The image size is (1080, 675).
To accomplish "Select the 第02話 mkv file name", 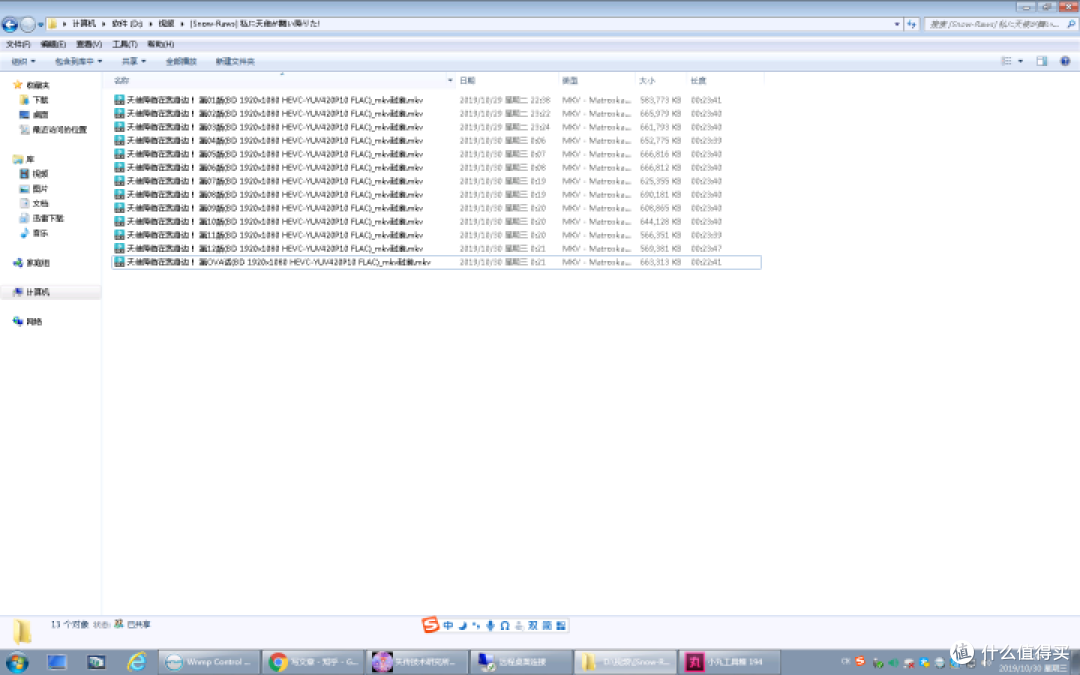I will point(275,114).
